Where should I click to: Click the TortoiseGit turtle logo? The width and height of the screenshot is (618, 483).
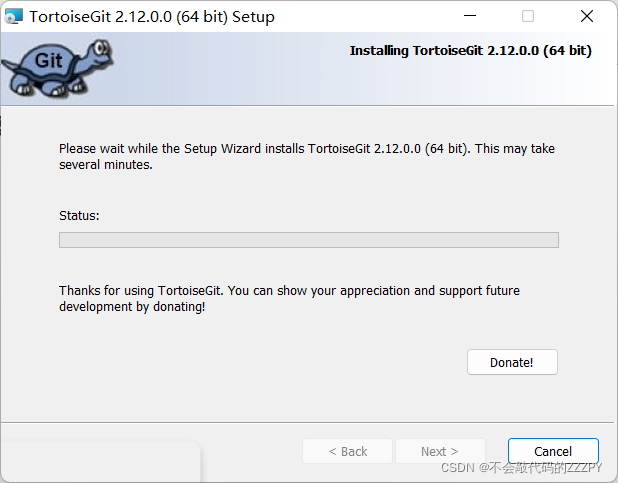click(x=57, y=68)
